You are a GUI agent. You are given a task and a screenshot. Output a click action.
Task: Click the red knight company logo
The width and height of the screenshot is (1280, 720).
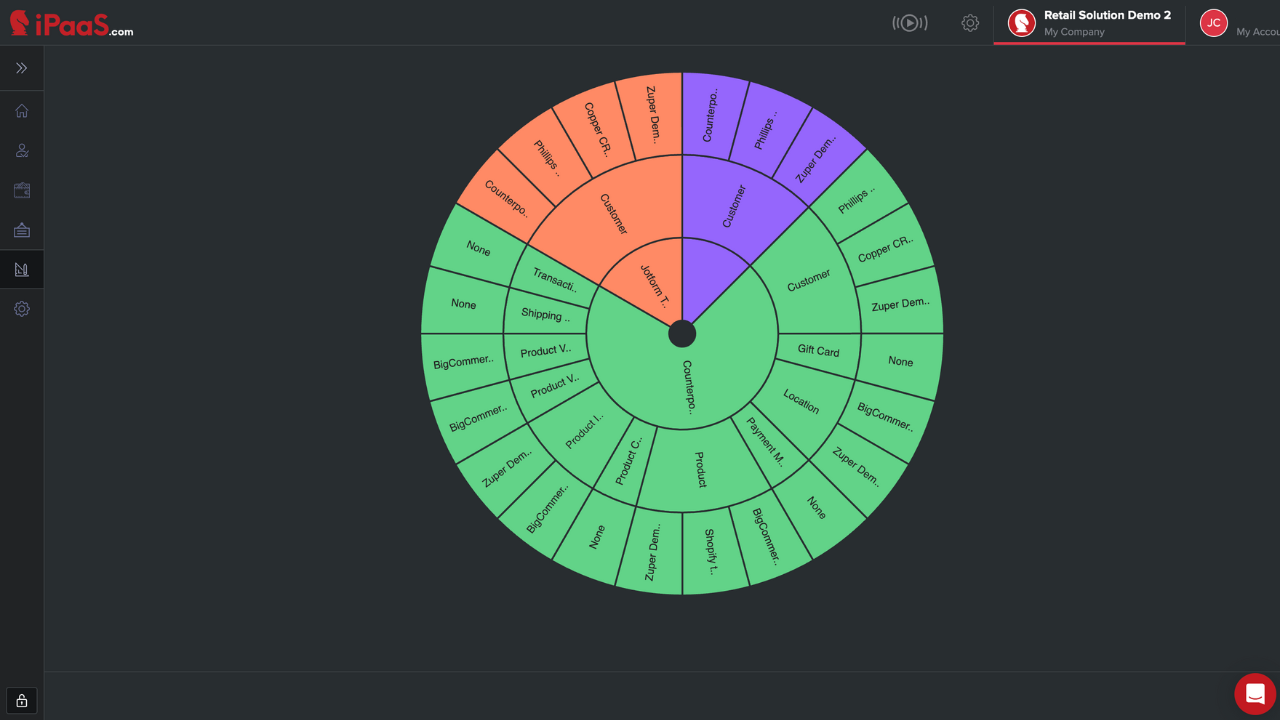point(1021,23)
